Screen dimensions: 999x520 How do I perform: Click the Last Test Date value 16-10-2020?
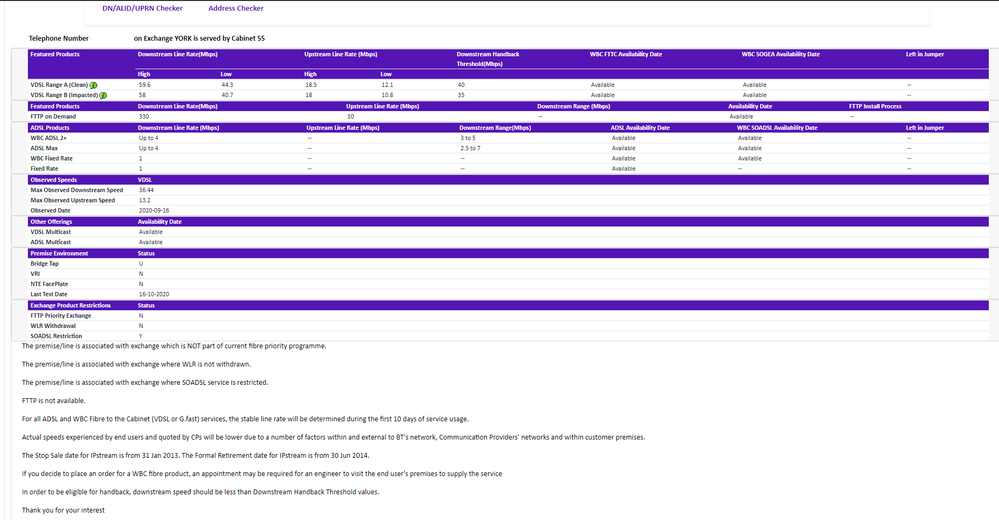pos(155,295)
